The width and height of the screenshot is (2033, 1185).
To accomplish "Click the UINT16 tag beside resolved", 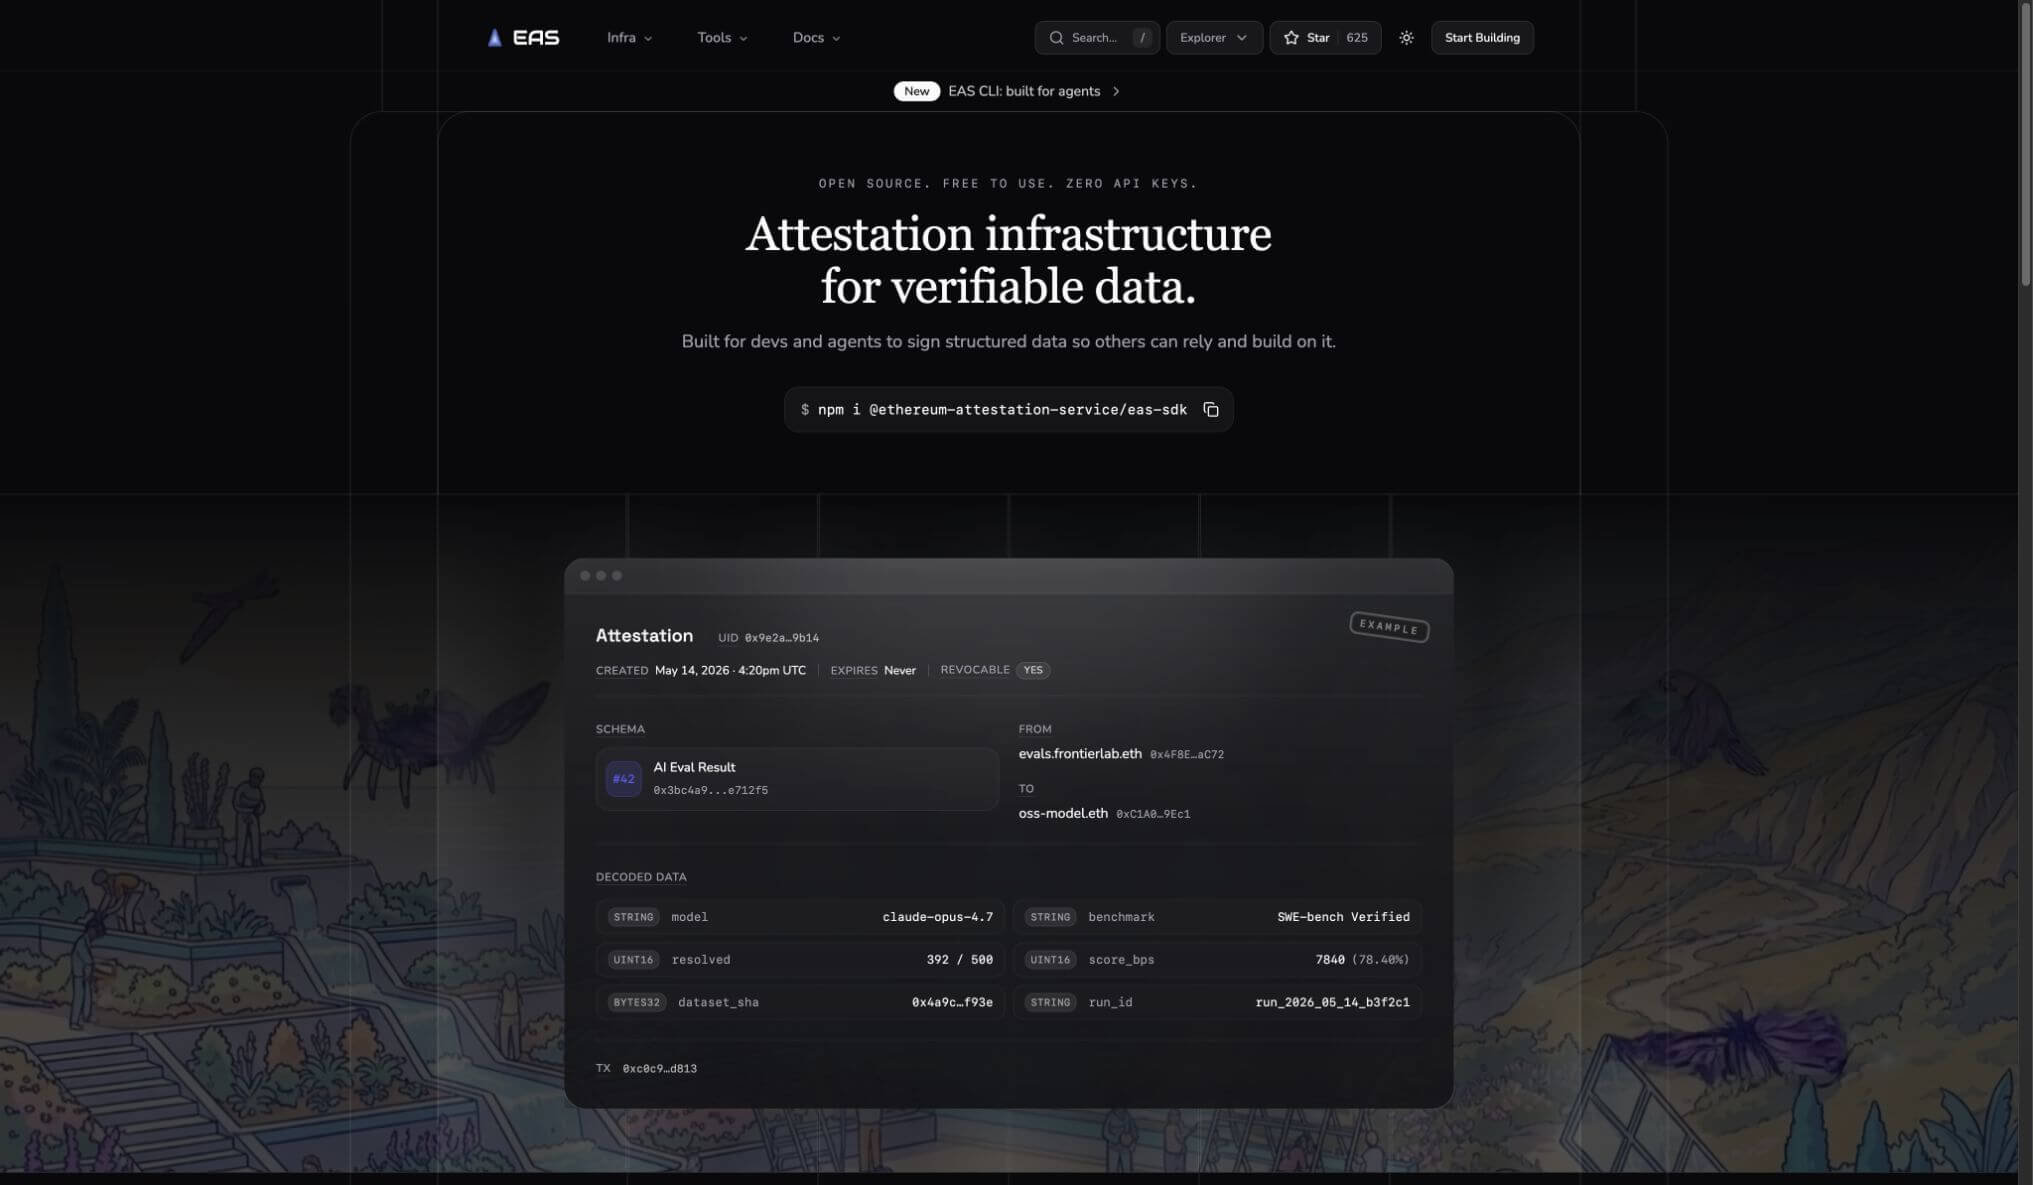I will pyautogui.click(x=633, y=960).
